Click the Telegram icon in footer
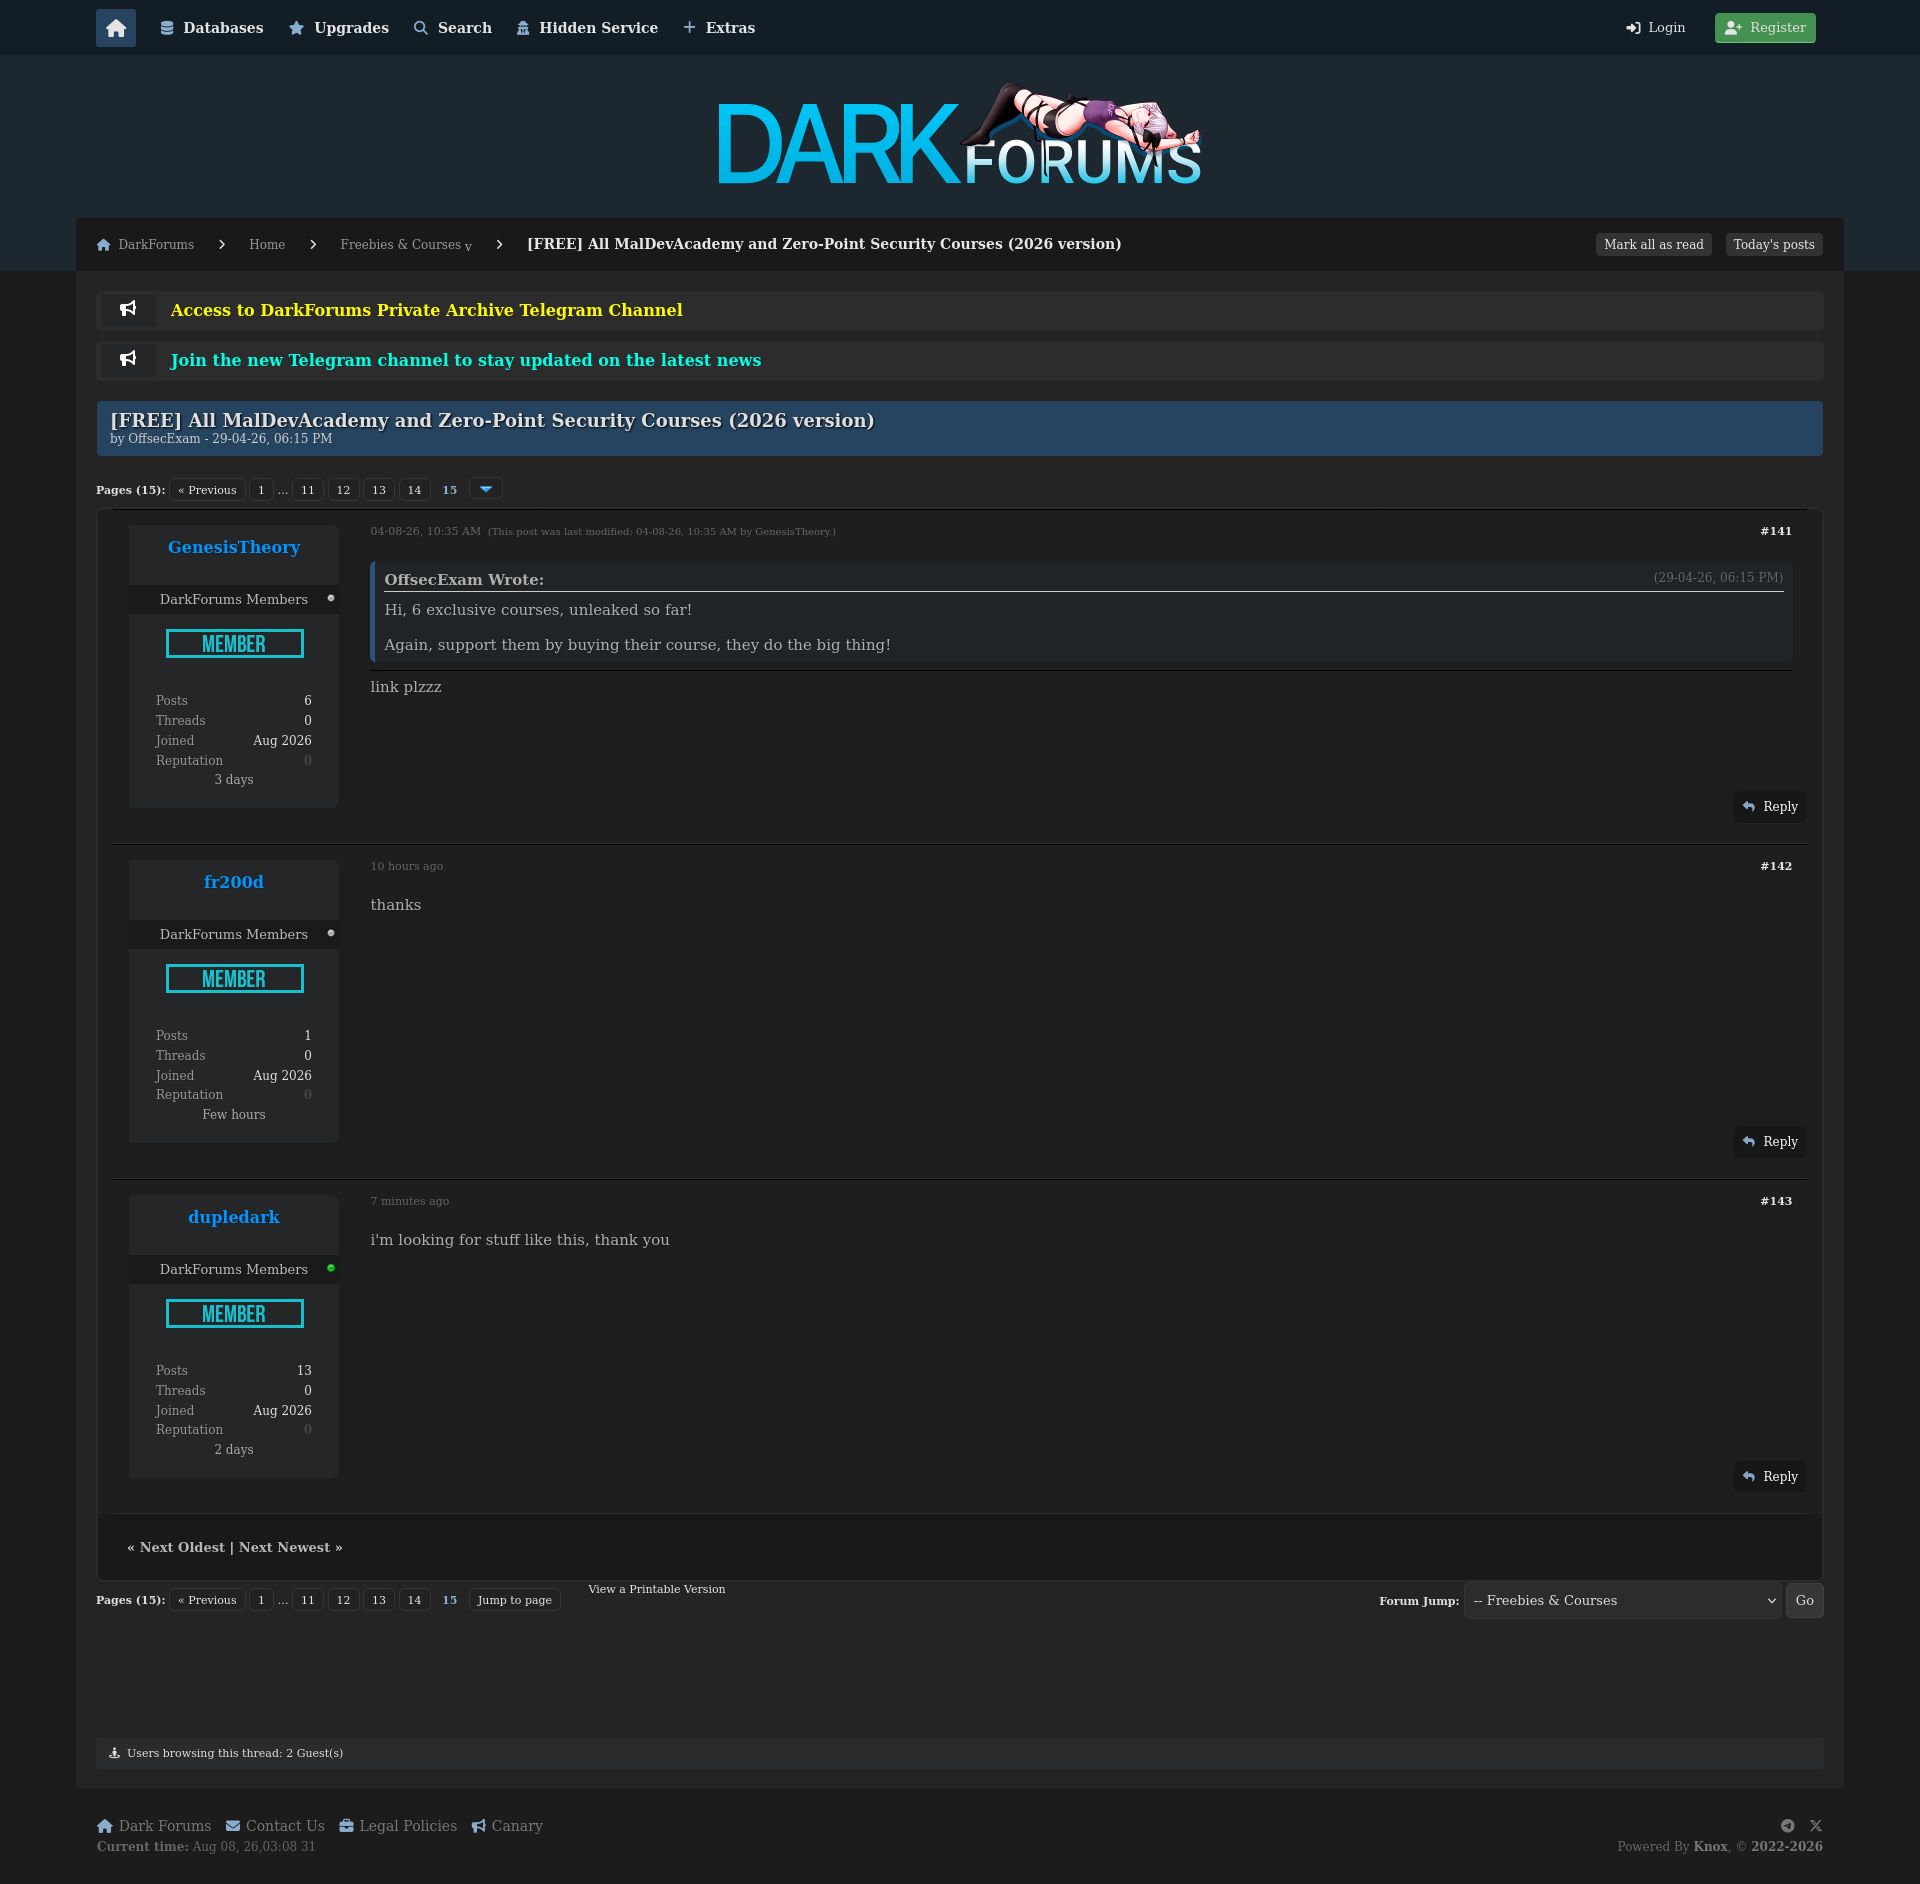 click(1788, 1826)
